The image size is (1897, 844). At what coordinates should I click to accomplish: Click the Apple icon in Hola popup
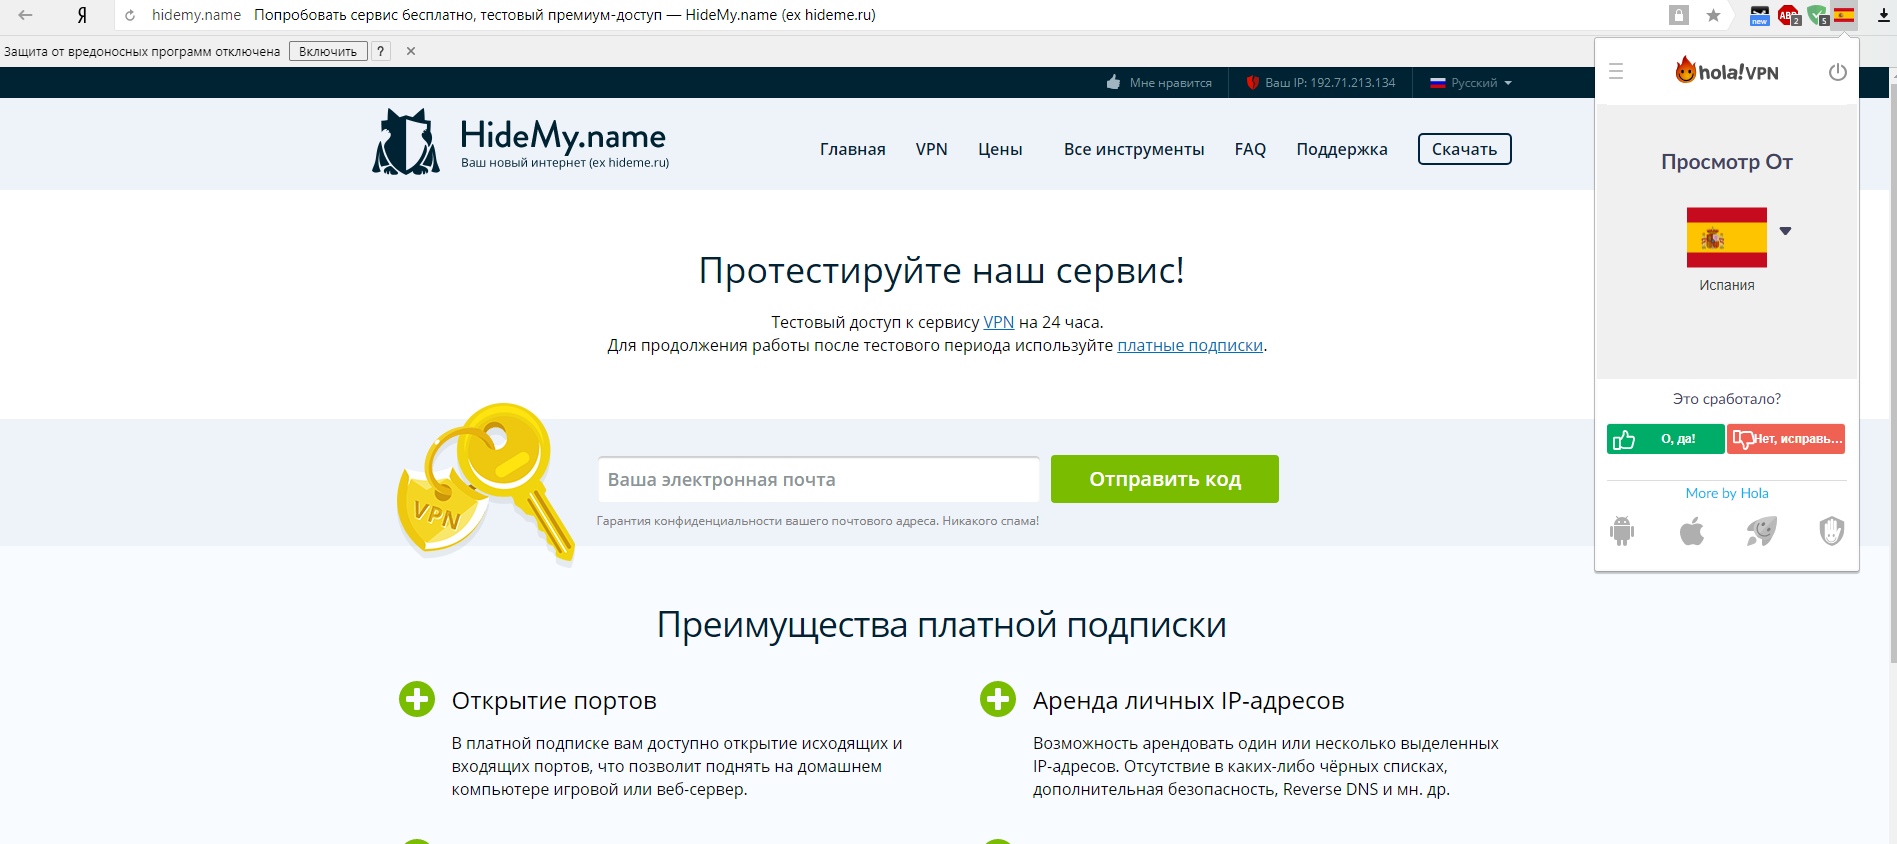click(x=1692, y=531)
